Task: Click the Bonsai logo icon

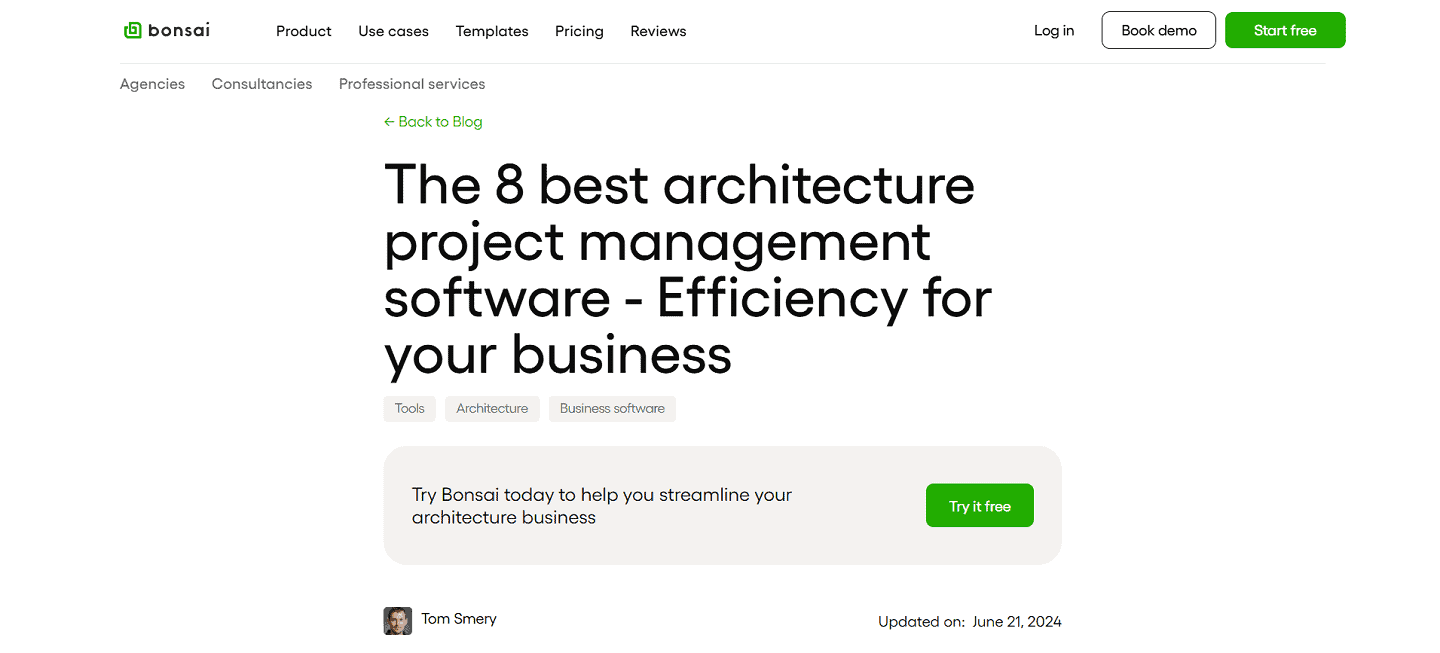Action: coord(131,30)
